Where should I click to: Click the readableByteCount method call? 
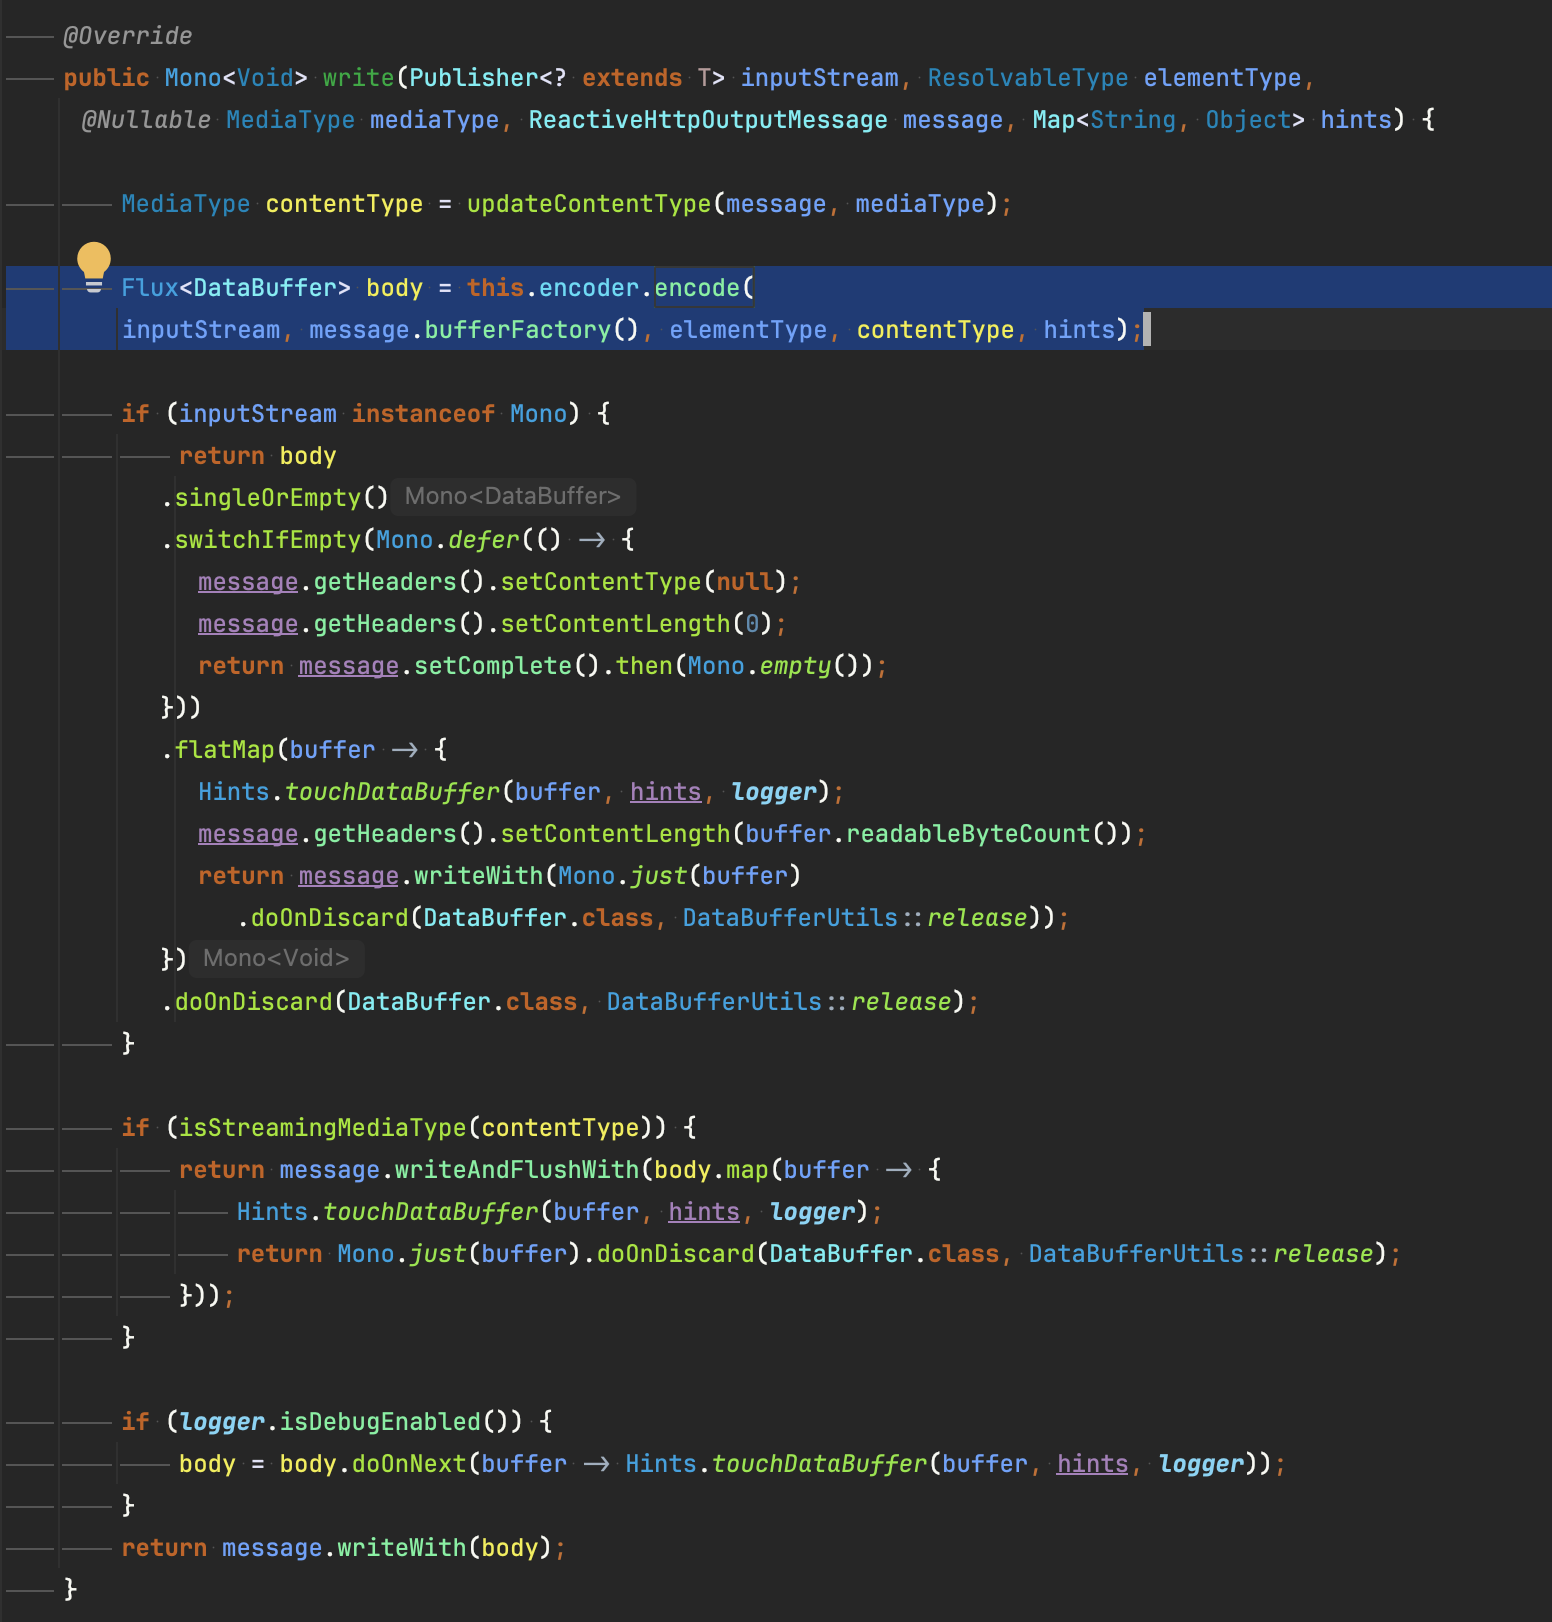968,834
